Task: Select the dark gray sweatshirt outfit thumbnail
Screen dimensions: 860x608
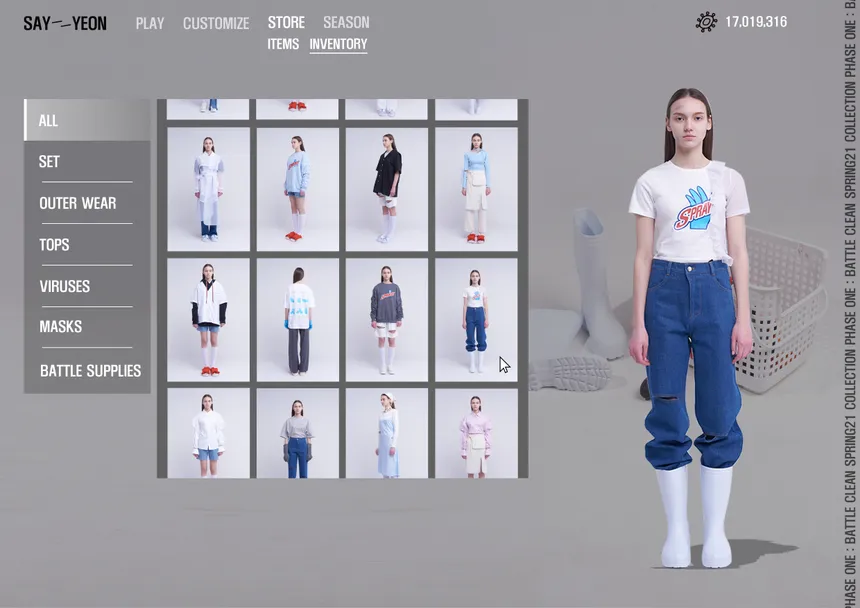Action: point(387,320)
